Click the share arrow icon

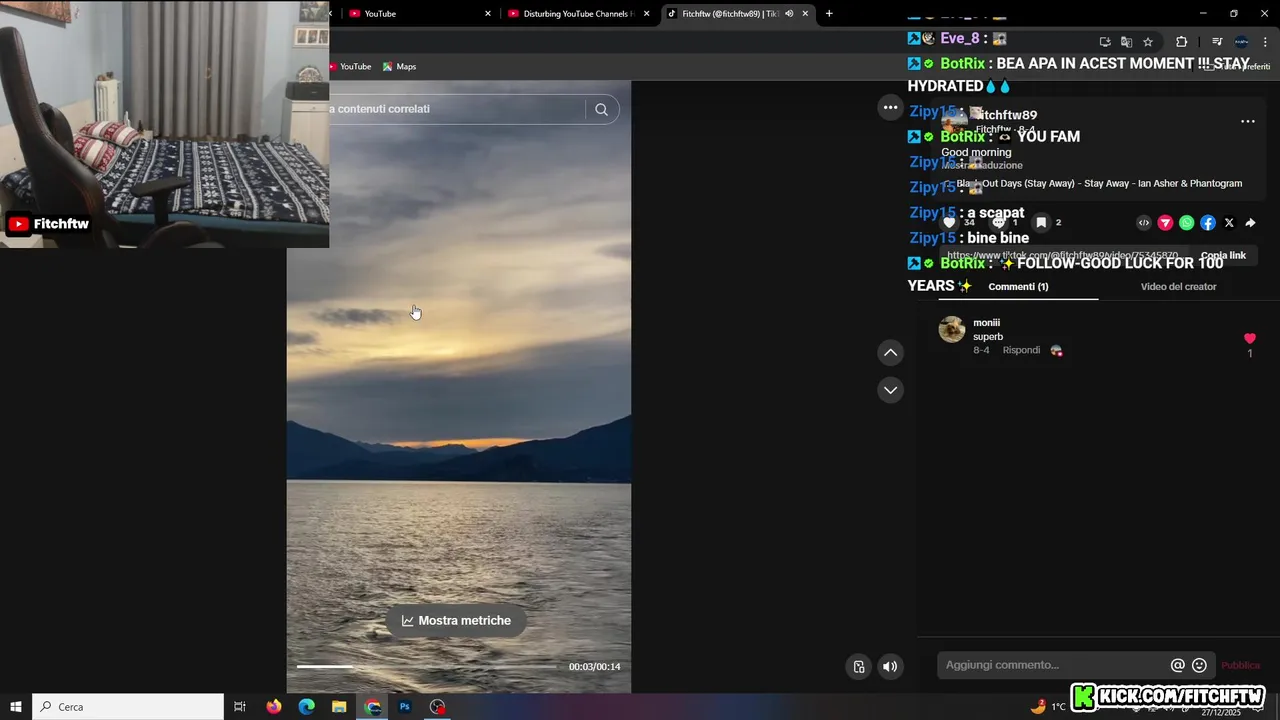(1250, 223)
